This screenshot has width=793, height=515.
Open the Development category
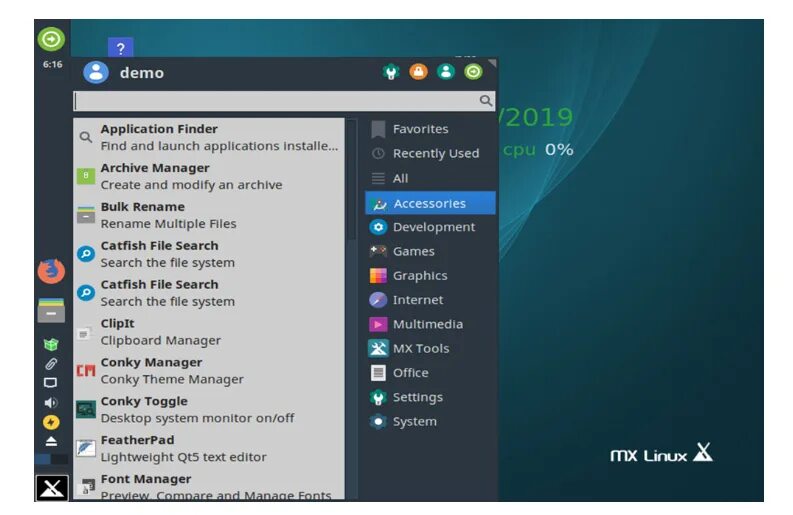coord(430,227)
